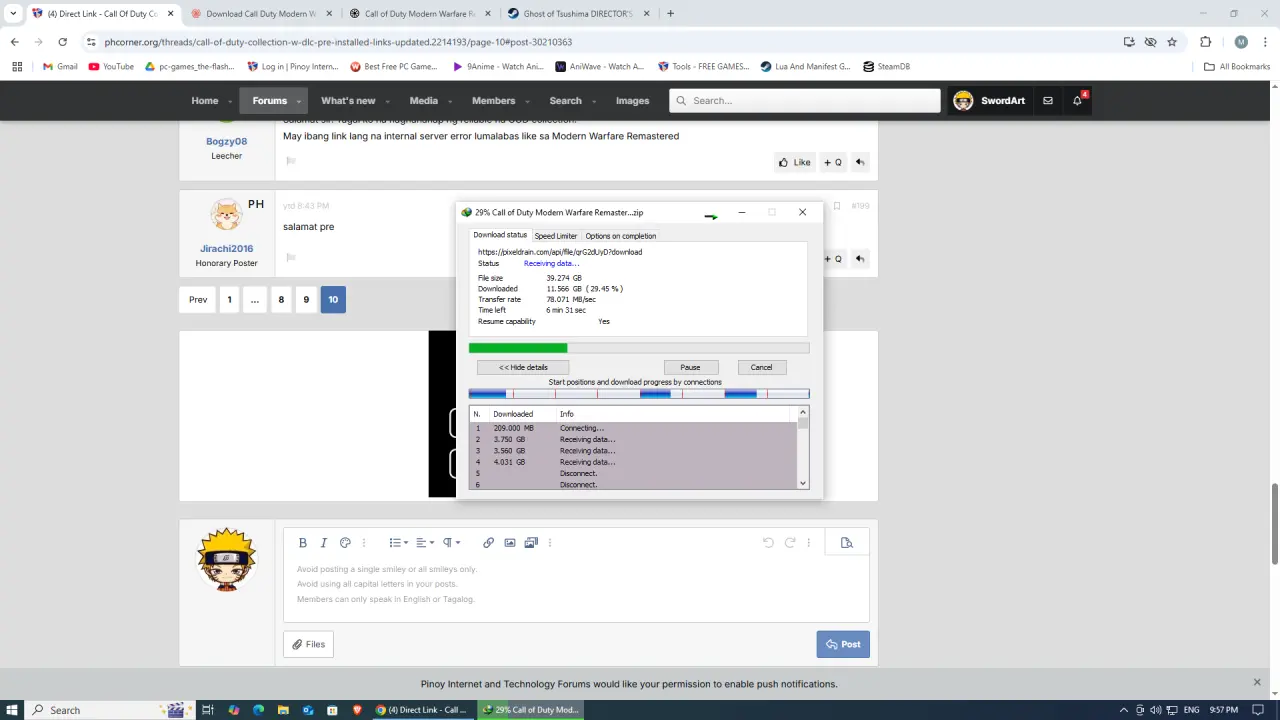Expand the Media menu dropdown arrow
The height and width of the screenshot is (720, 1280).
point(449,101)
